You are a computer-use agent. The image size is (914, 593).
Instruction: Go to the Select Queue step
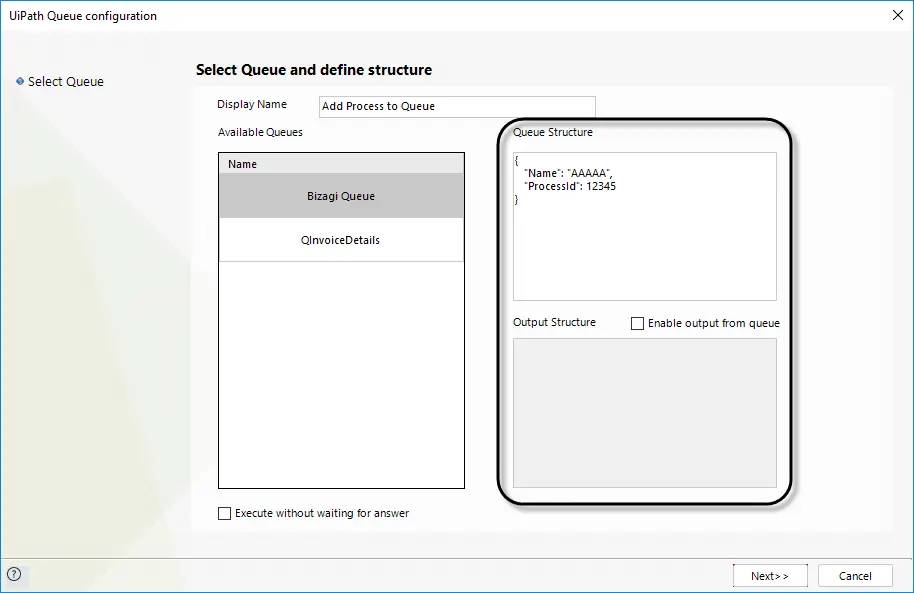[x=66, y=82]
